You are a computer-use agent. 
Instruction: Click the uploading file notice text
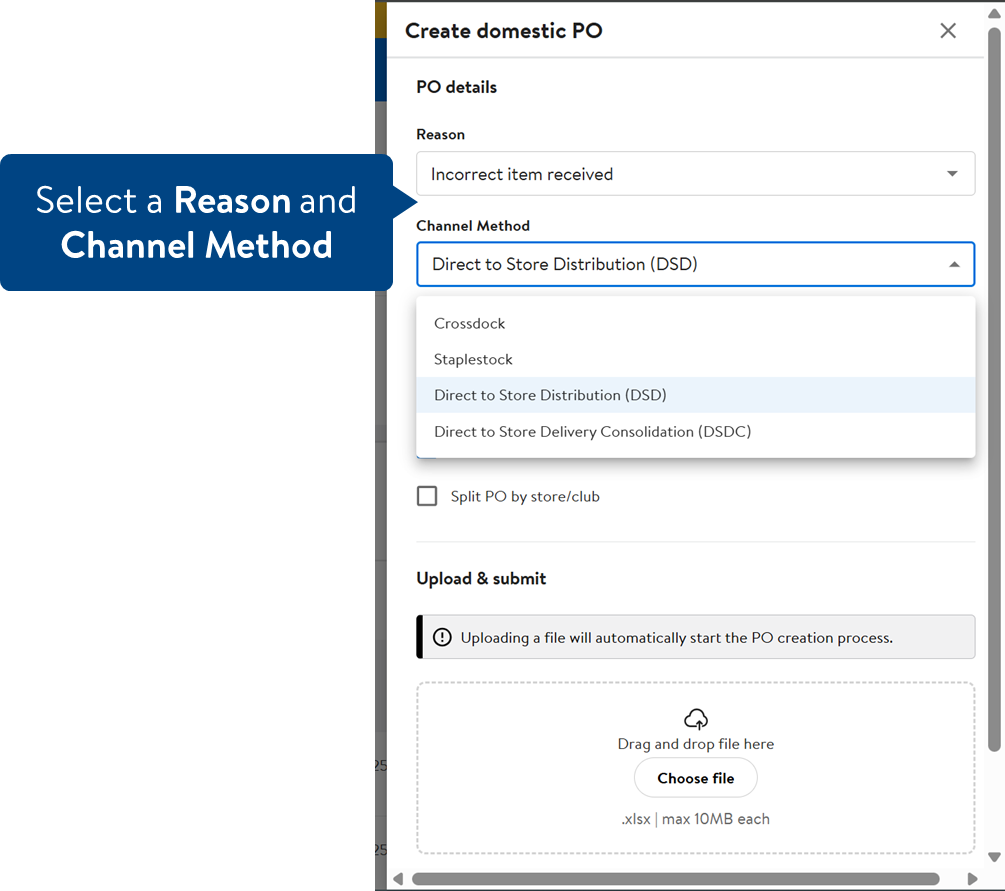pos(677,638)
